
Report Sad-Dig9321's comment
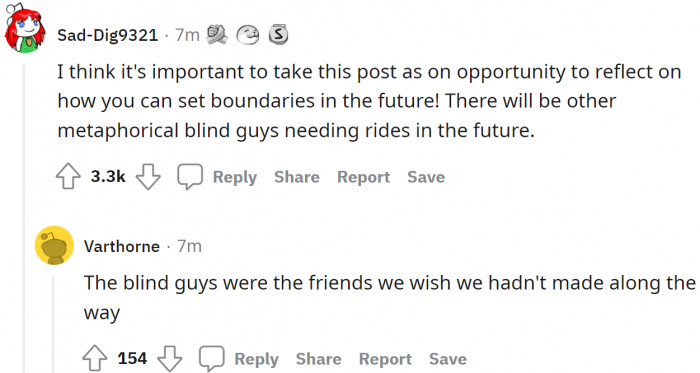[363, 177]
